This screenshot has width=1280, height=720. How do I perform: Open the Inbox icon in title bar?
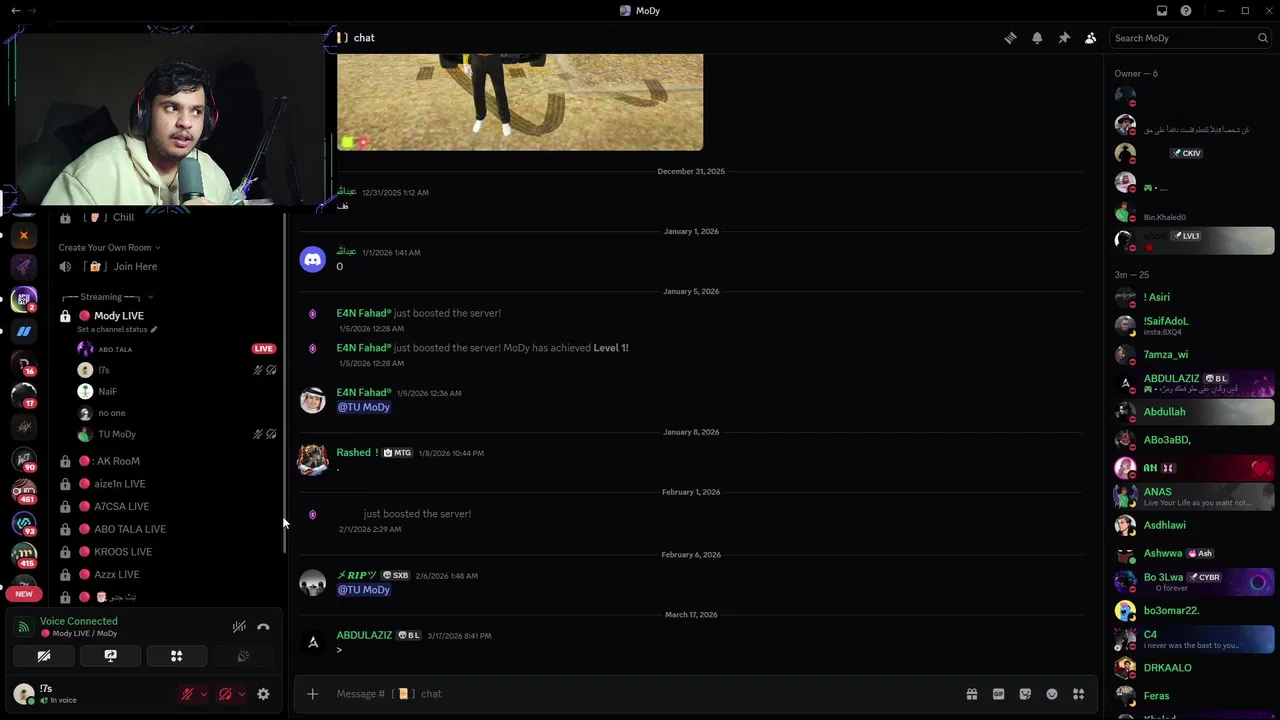click(1162, 11)
